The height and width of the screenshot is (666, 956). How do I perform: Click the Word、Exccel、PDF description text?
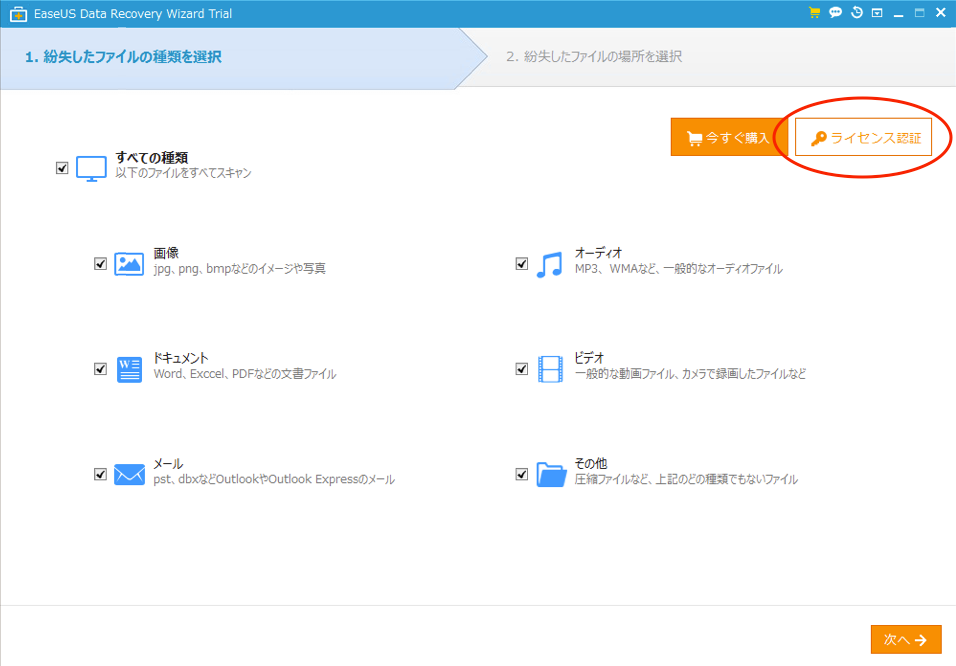245,374
